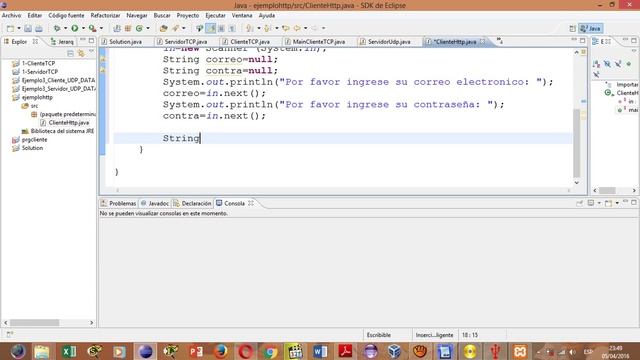Start debugging with the bug icon
The image size is (640, 360).
[x=57, y=28]
